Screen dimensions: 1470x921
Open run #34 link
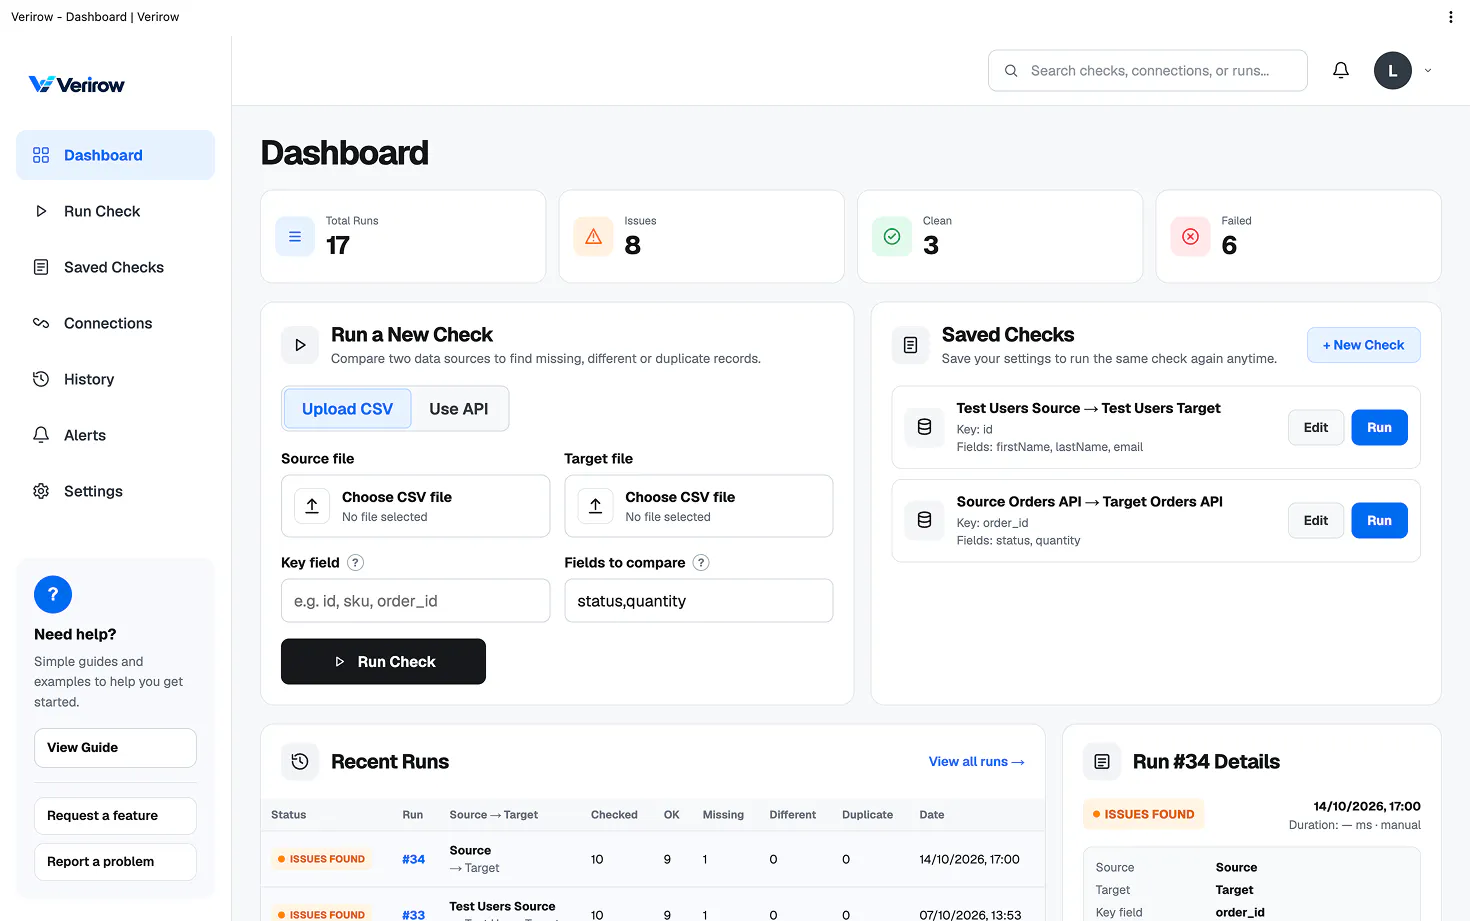click(x=413, y=859)
